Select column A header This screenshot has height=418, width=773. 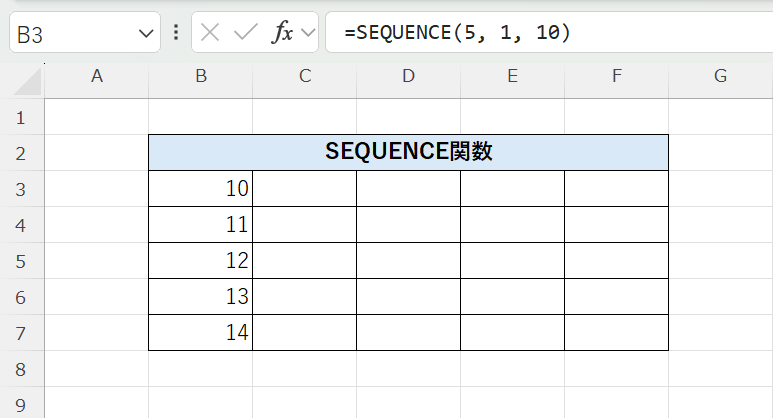click(x=97, y=76)
